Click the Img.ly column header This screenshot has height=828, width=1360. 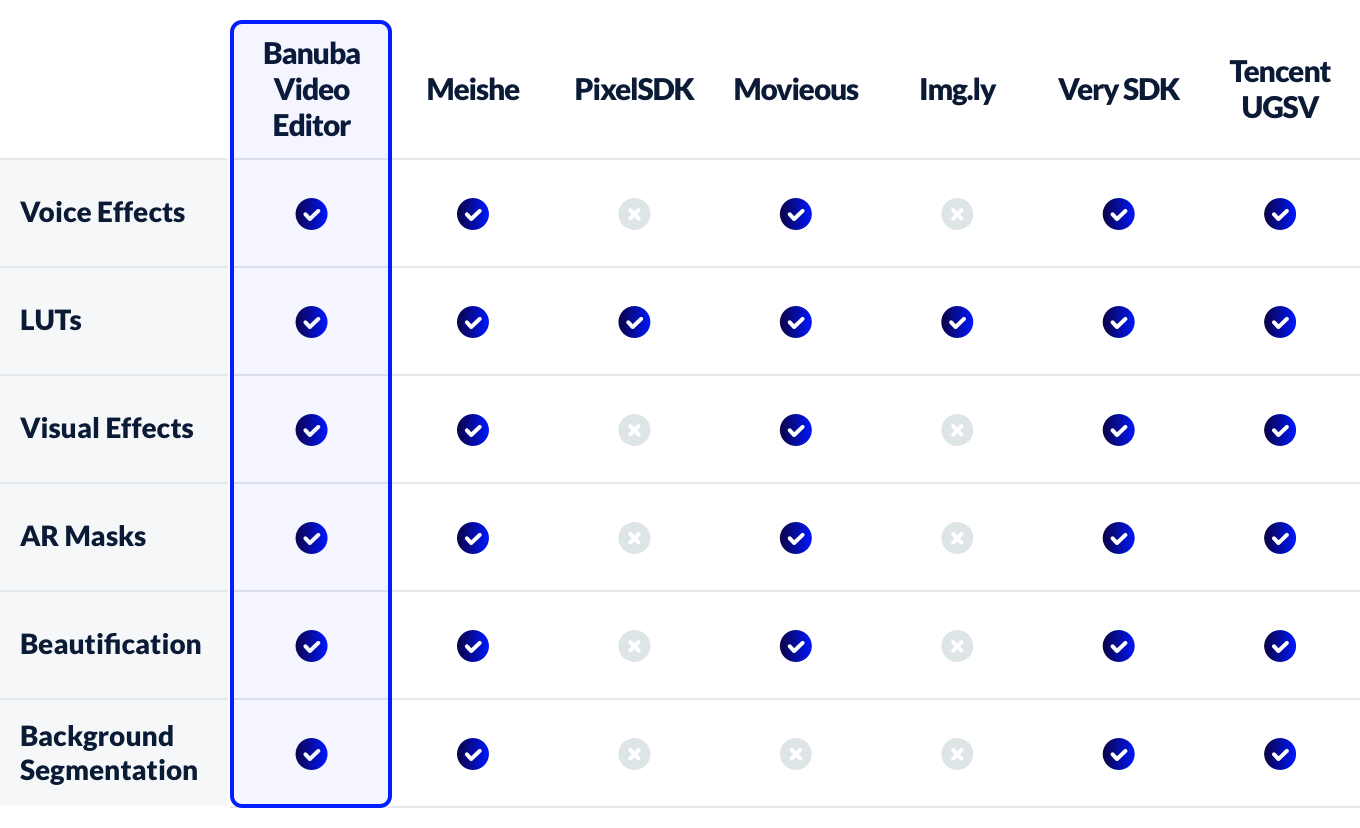(x=957, y=90)
